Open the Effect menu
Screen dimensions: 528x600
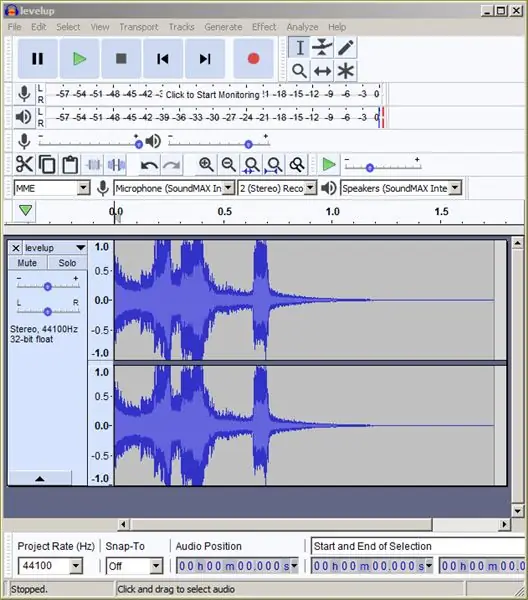264,27
